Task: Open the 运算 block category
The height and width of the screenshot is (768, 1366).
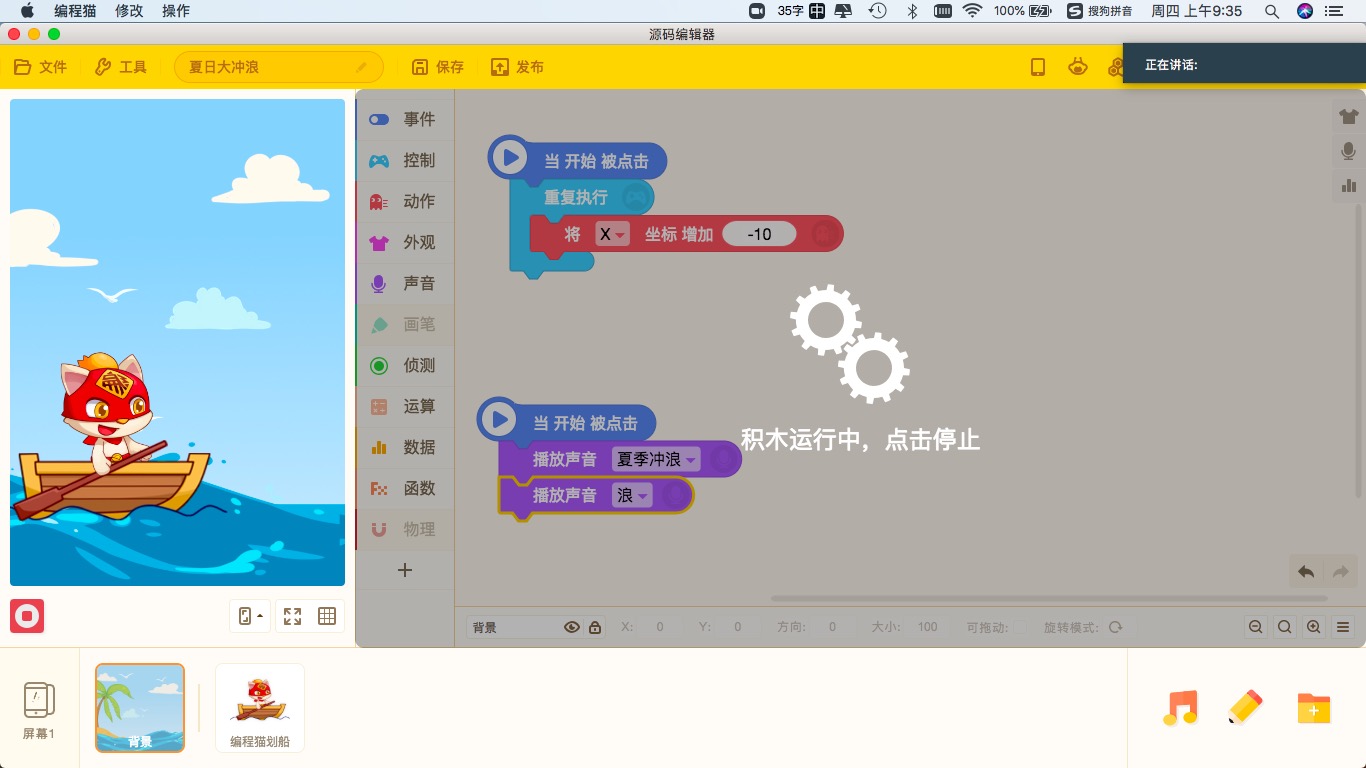Action: click(404, 406)
